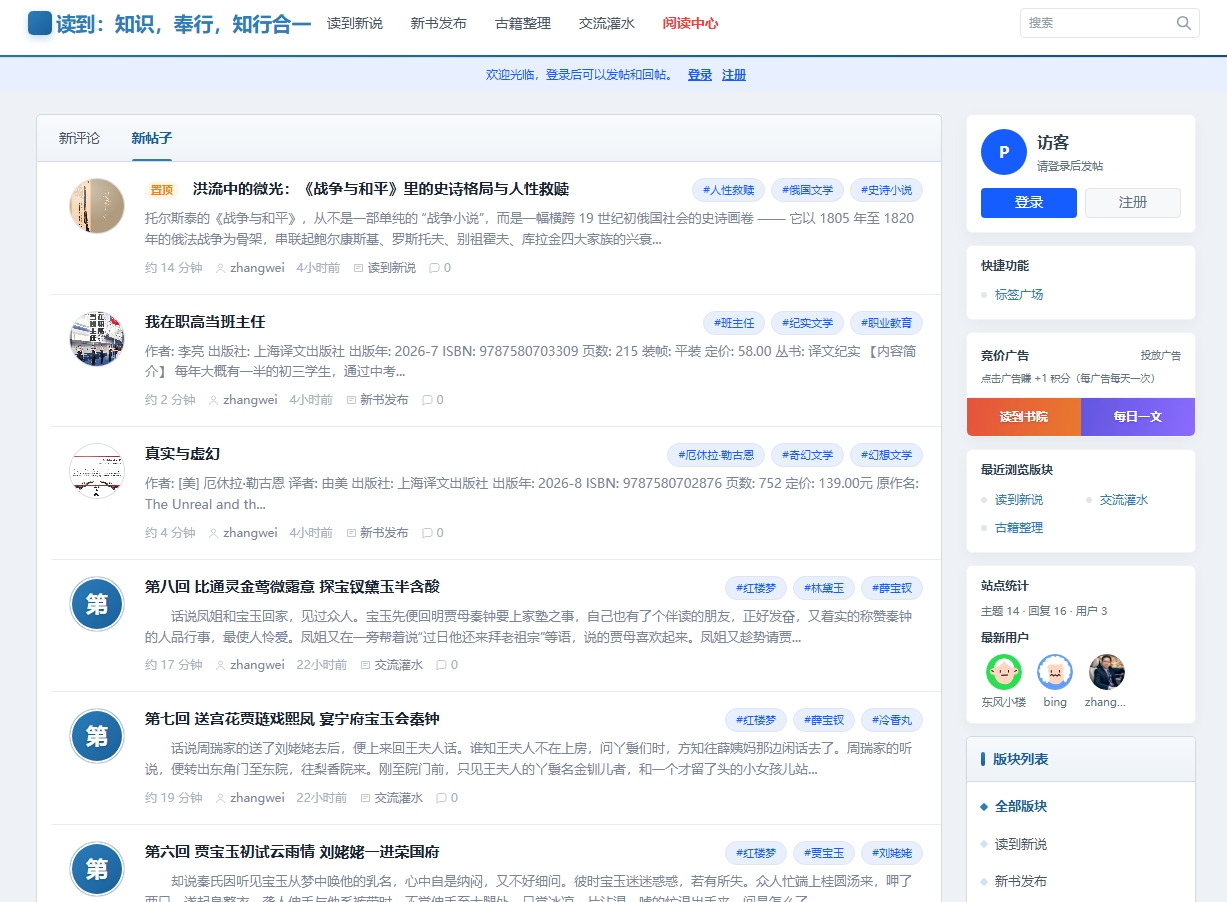Viewport: 1227px width, 902px height.
Task: Open post 第八回 比通灵金莺微露意
Action: click(x=292, y=587)
